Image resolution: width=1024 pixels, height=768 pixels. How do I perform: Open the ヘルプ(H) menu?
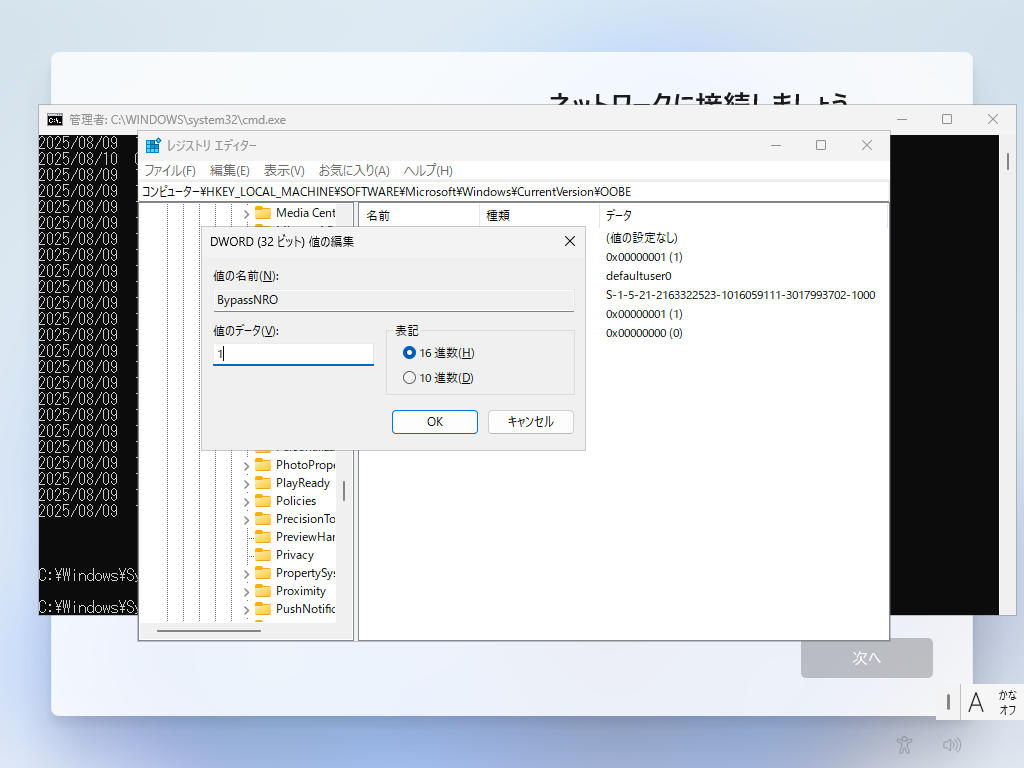(x=428, y=170)
